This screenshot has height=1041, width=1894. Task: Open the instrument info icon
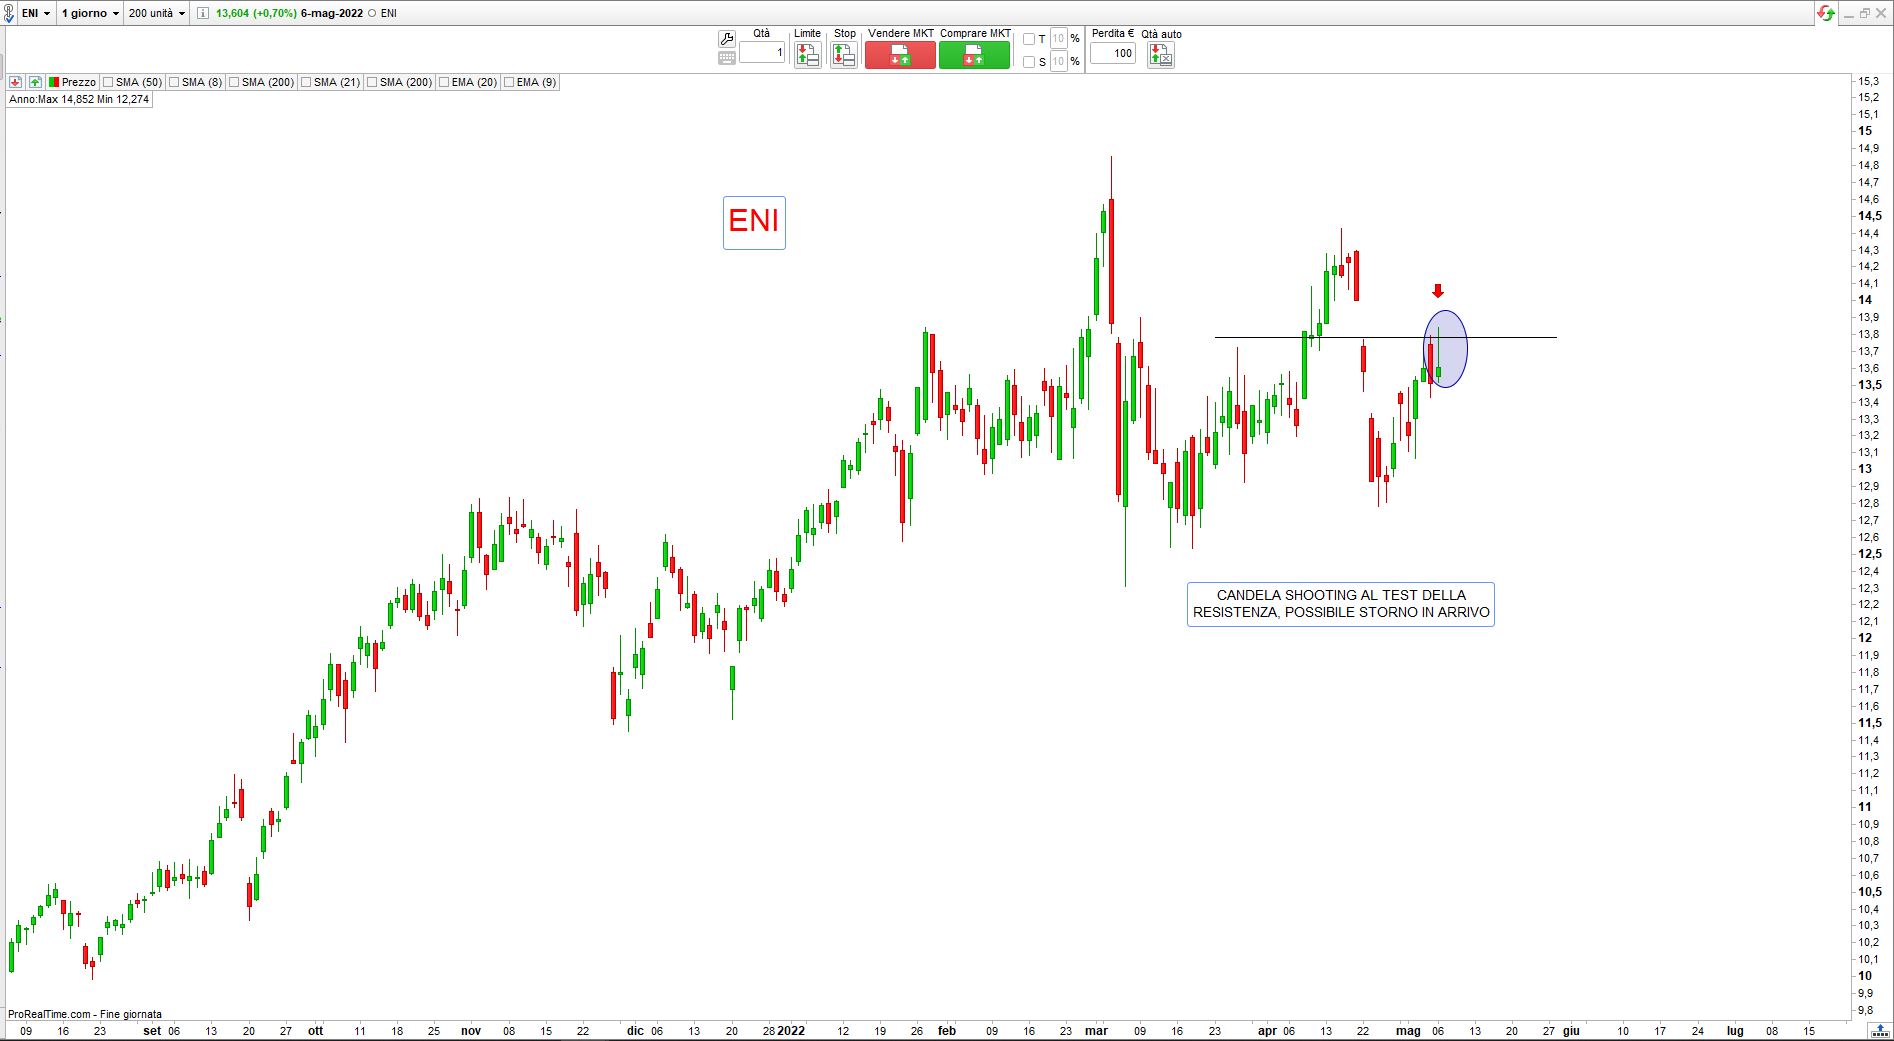point(203,13)
